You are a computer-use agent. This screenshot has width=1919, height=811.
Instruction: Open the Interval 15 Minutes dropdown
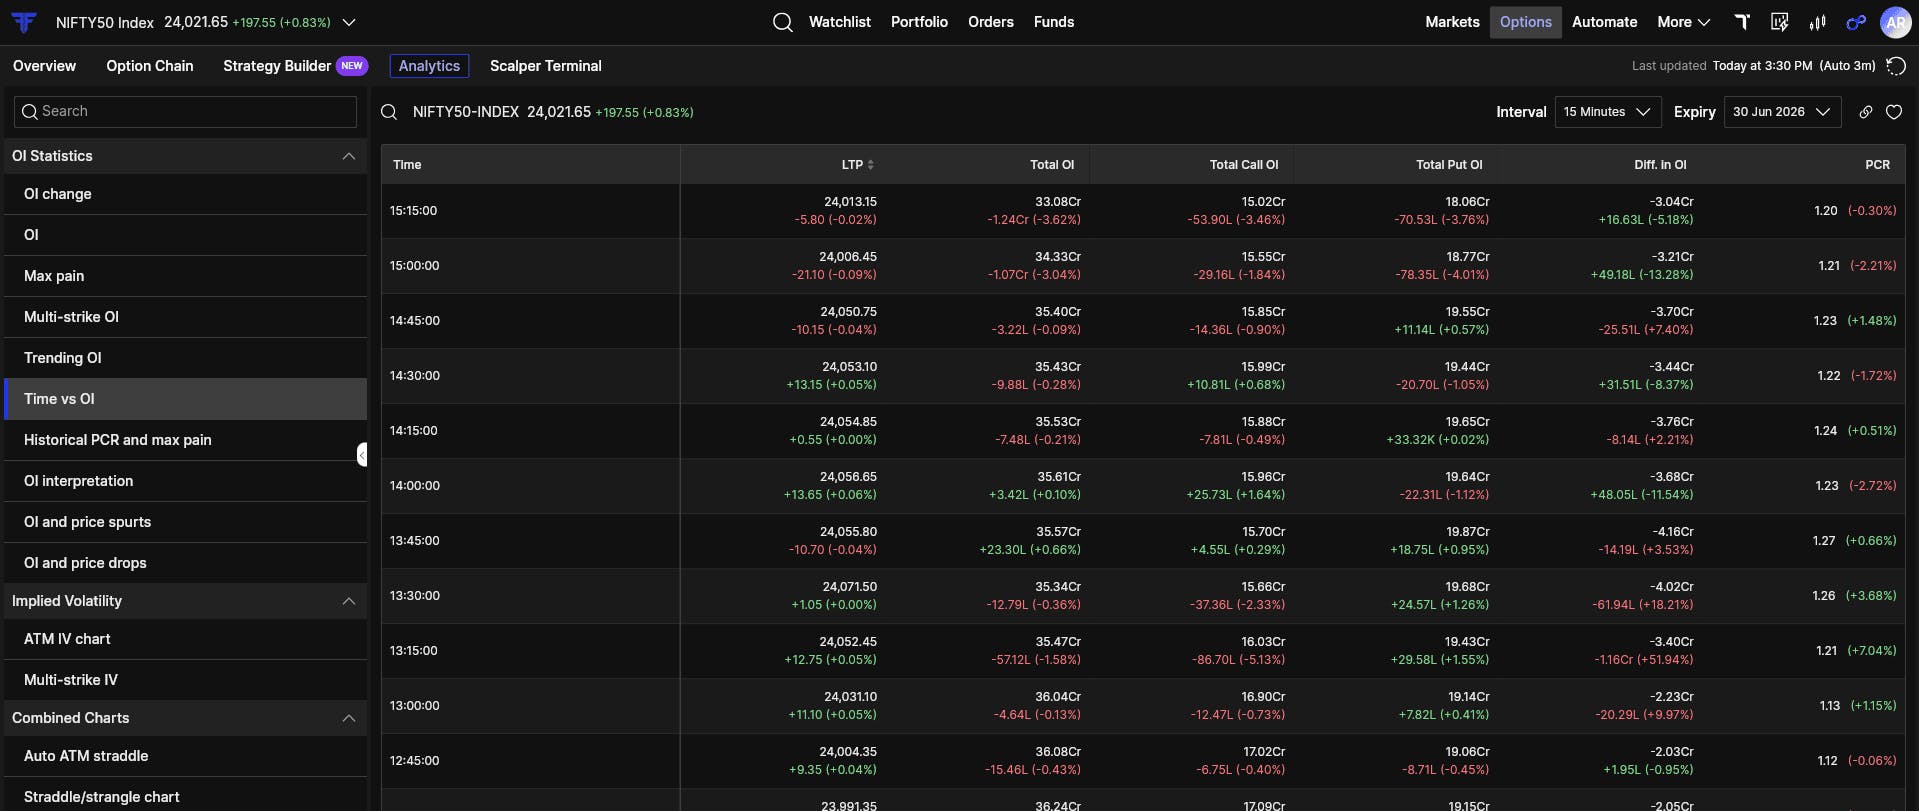(x=1607, y=112)
